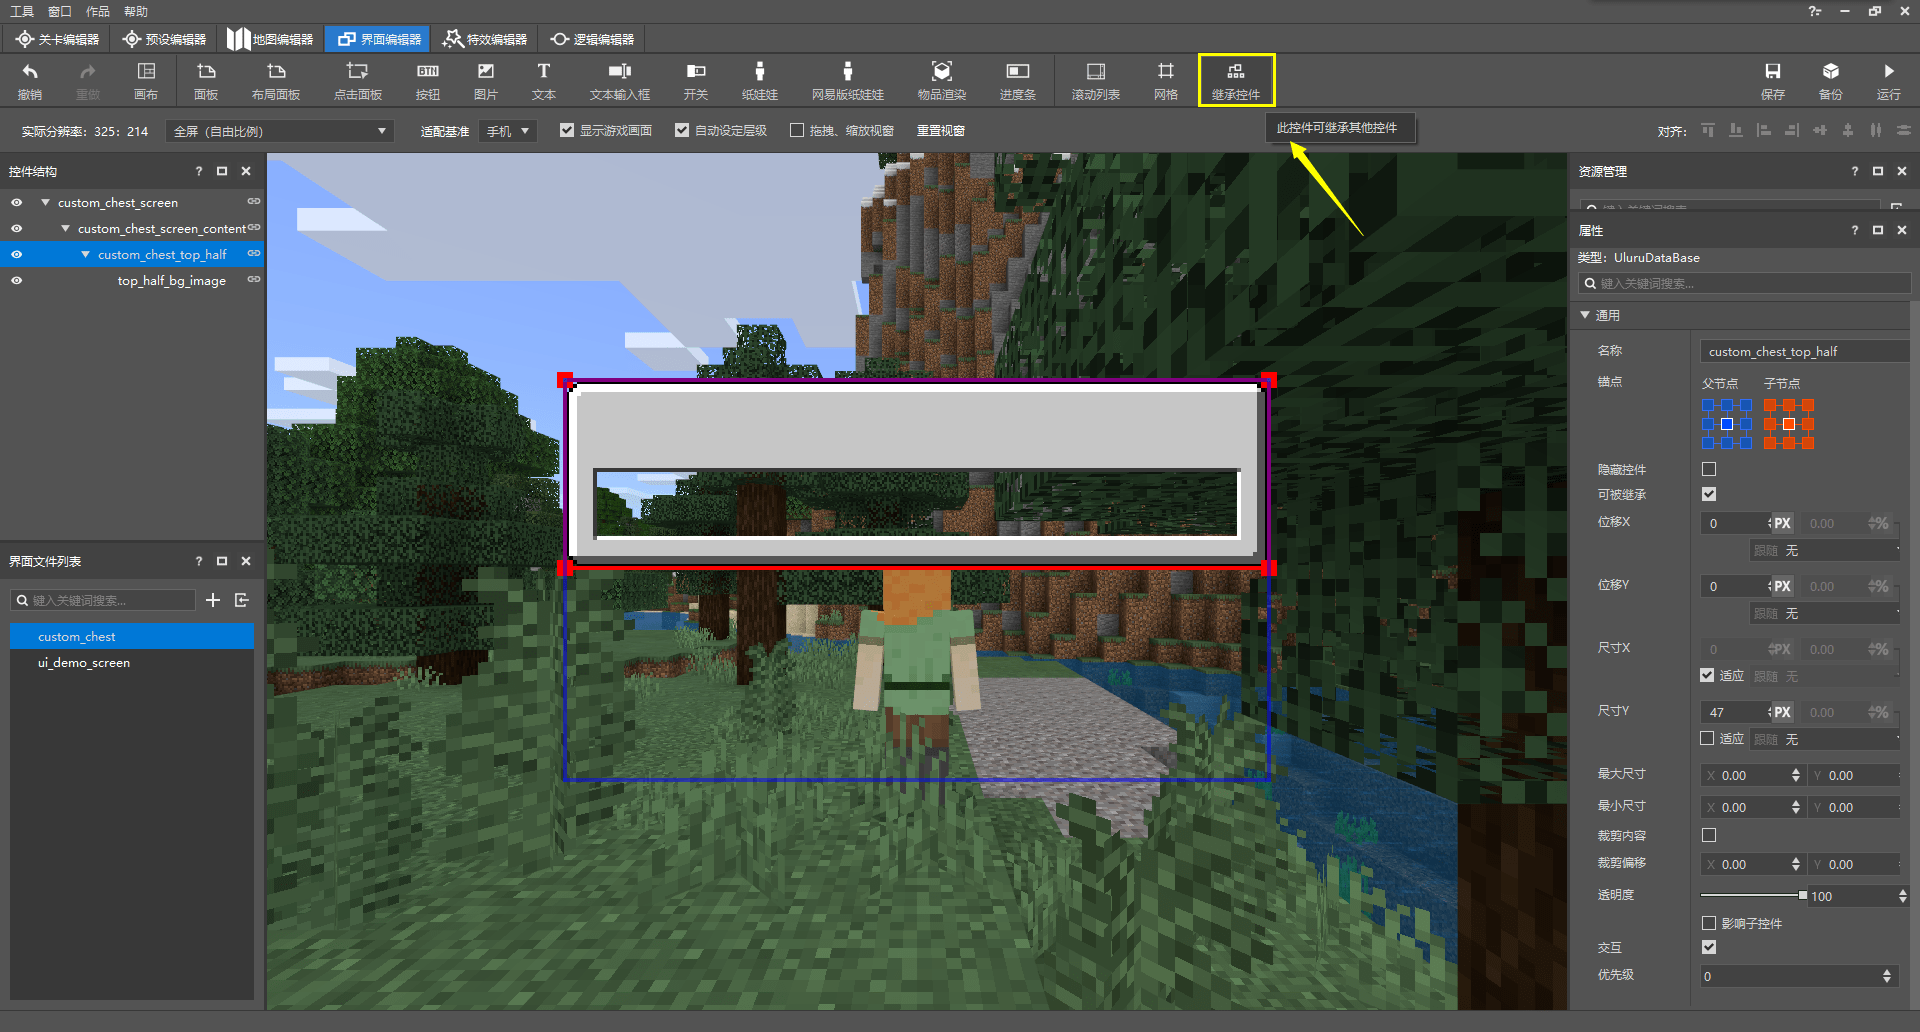
Task: Add a 网格 grid control
Action: click(x=1166, y=81)
